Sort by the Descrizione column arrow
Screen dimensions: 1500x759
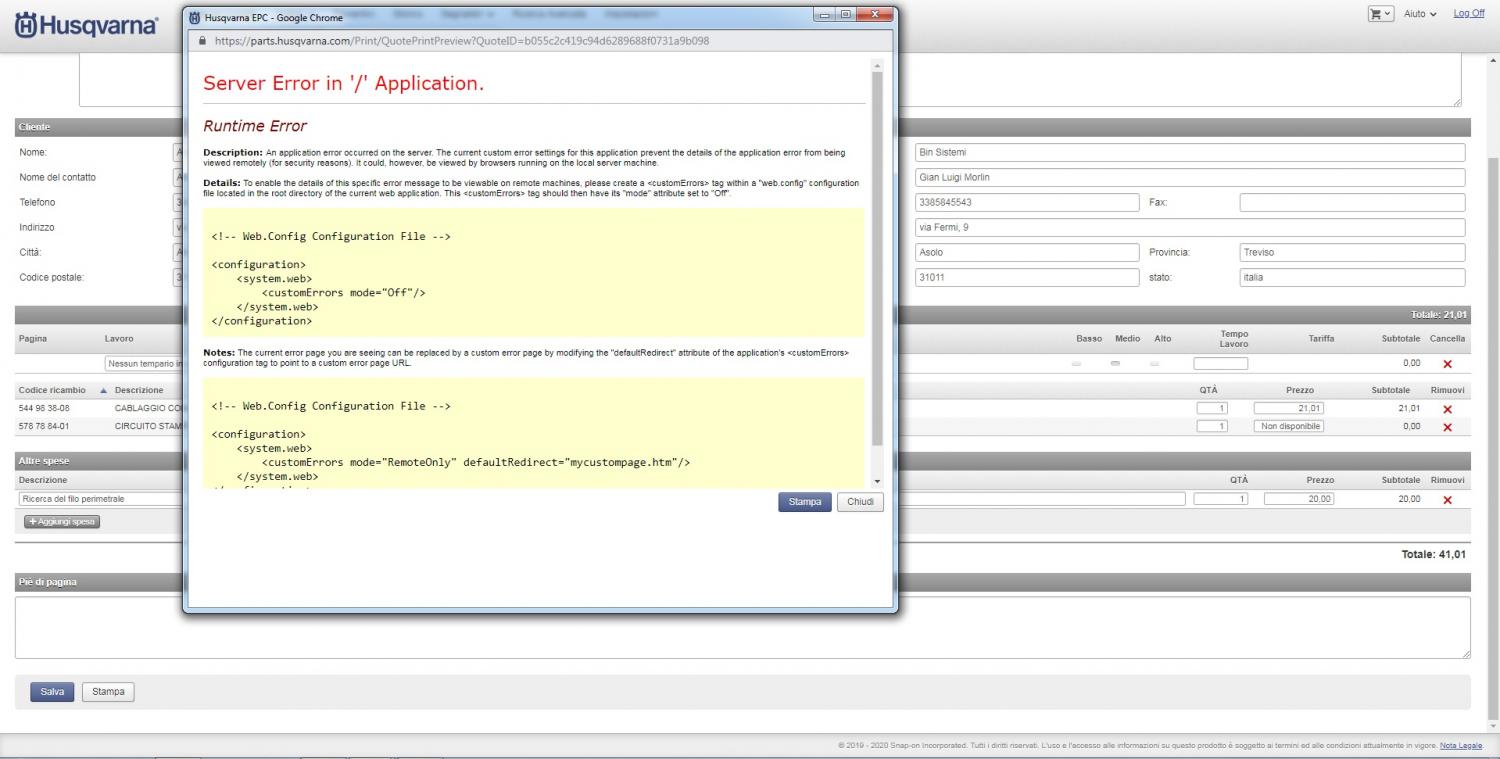(x=103, y=390)
